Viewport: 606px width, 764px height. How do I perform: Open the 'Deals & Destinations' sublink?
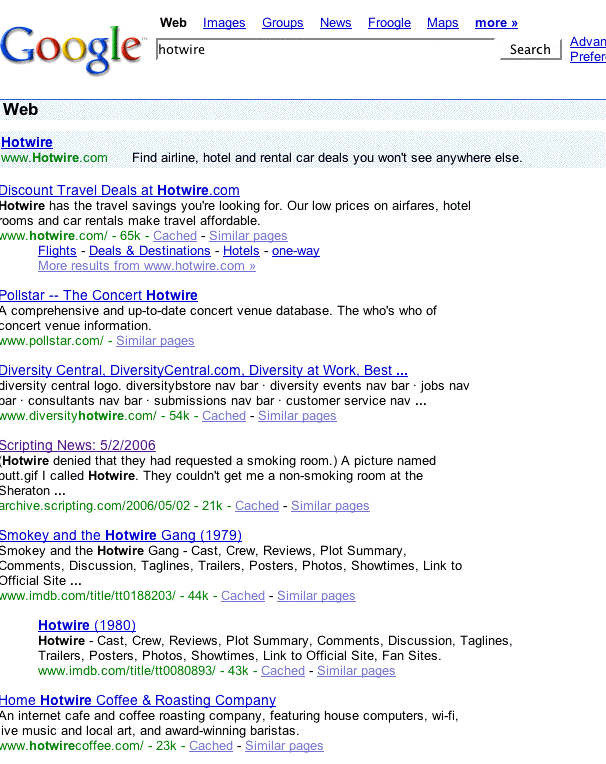(150, 251)
